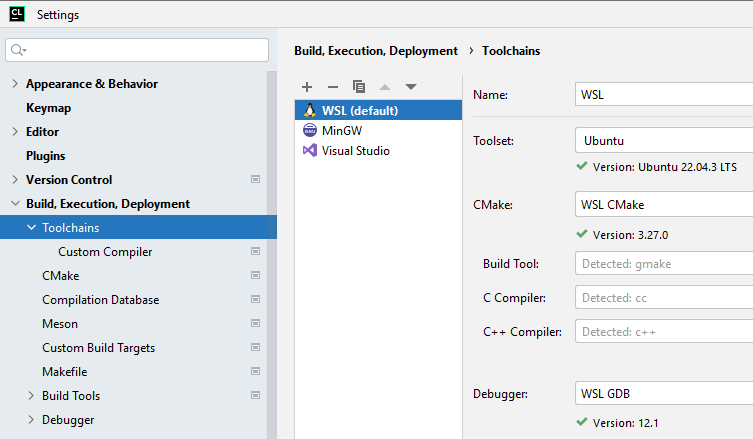Expand the Appearance & Behavior section
Viewport: 753px width, 439px height.
point(15,84)
